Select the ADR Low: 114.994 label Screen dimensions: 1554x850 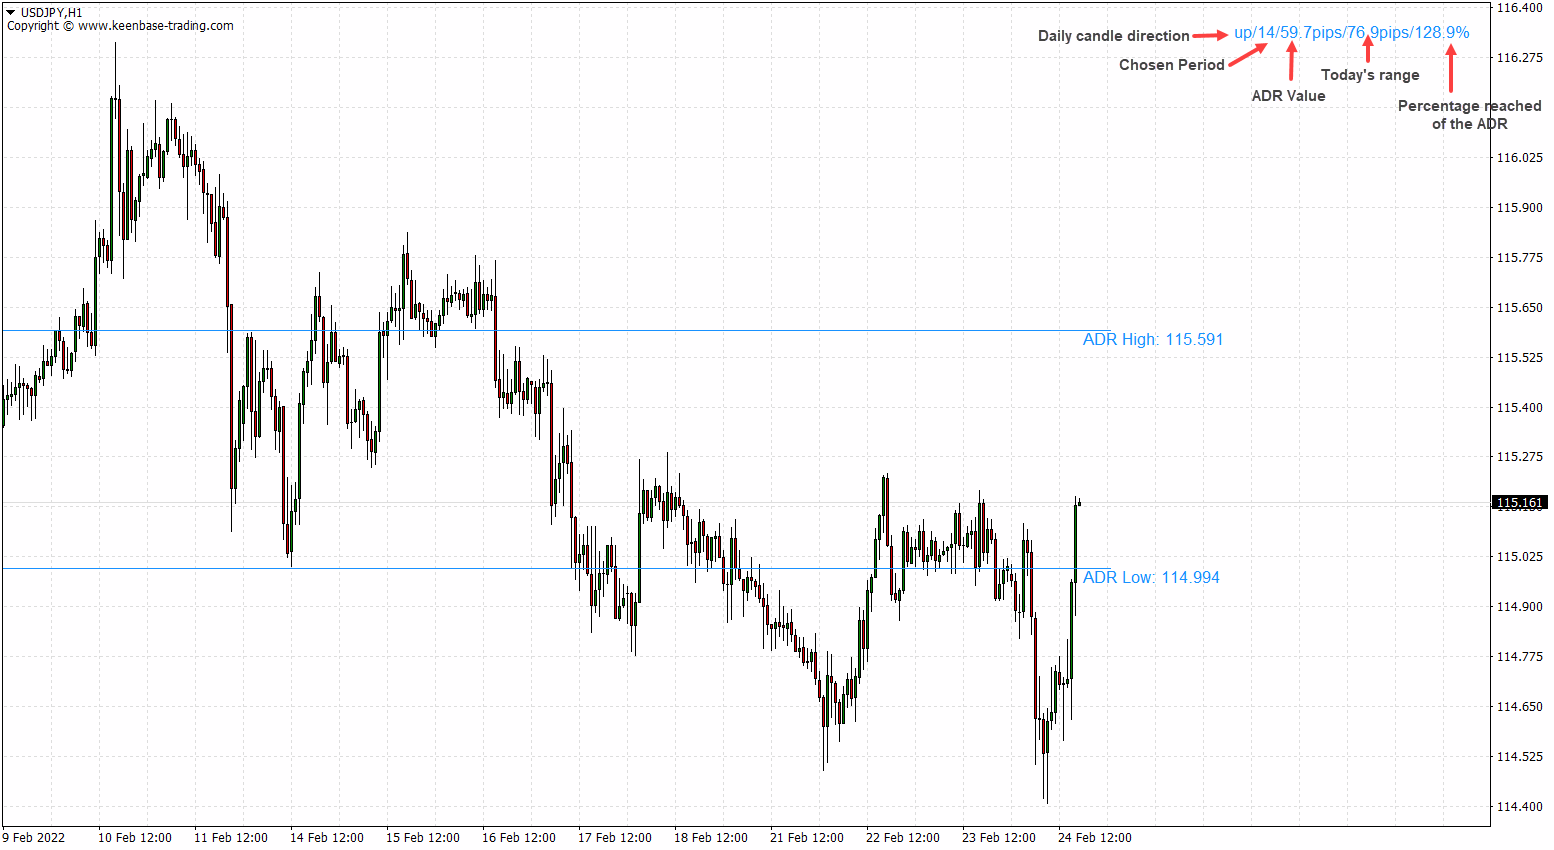point(1151,578)
